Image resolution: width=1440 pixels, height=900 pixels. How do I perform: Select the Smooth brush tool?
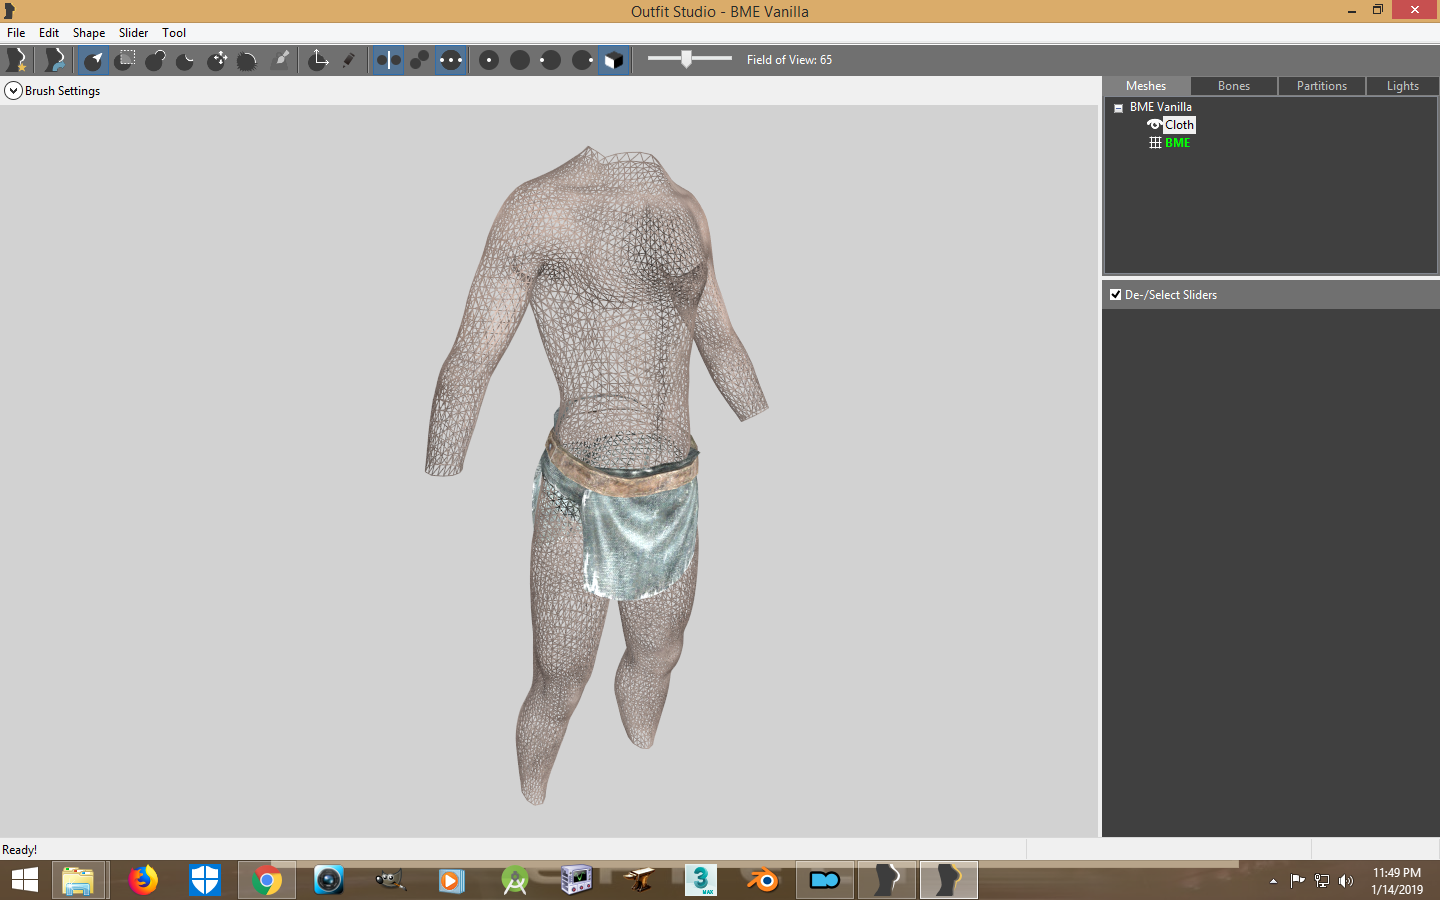(248, 60)
